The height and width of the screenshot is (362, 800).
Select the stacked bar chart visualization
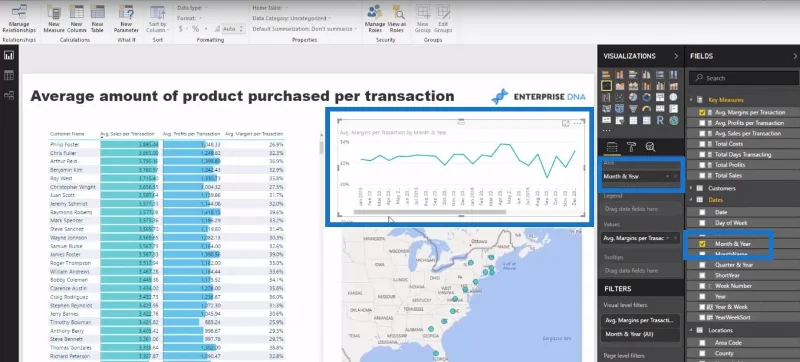point(606,74)
